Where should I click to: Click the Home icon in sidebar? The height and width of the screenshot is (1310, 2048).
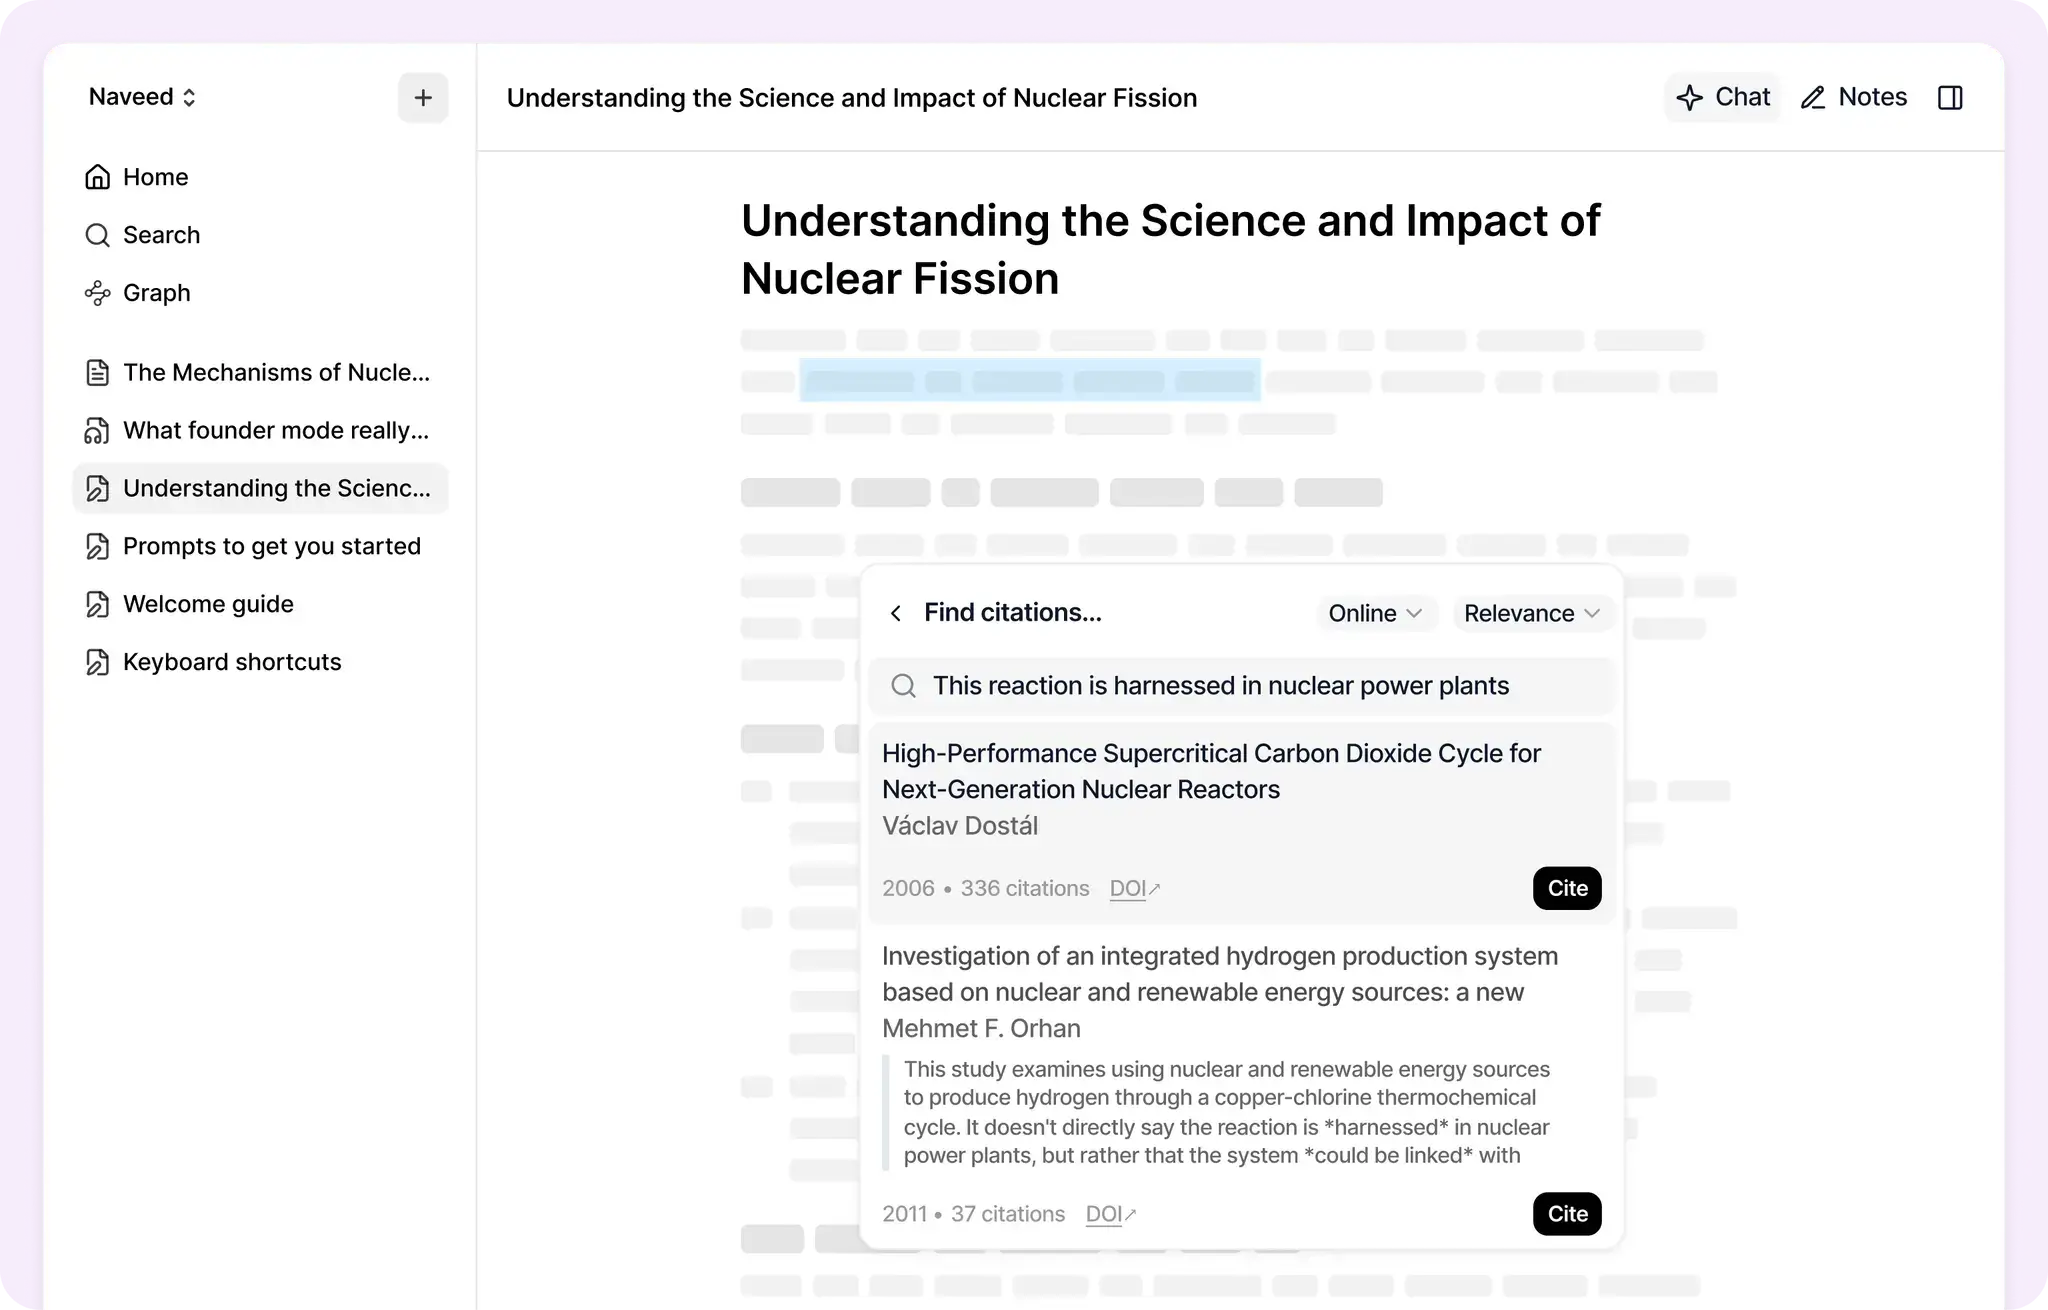[98, 177]
